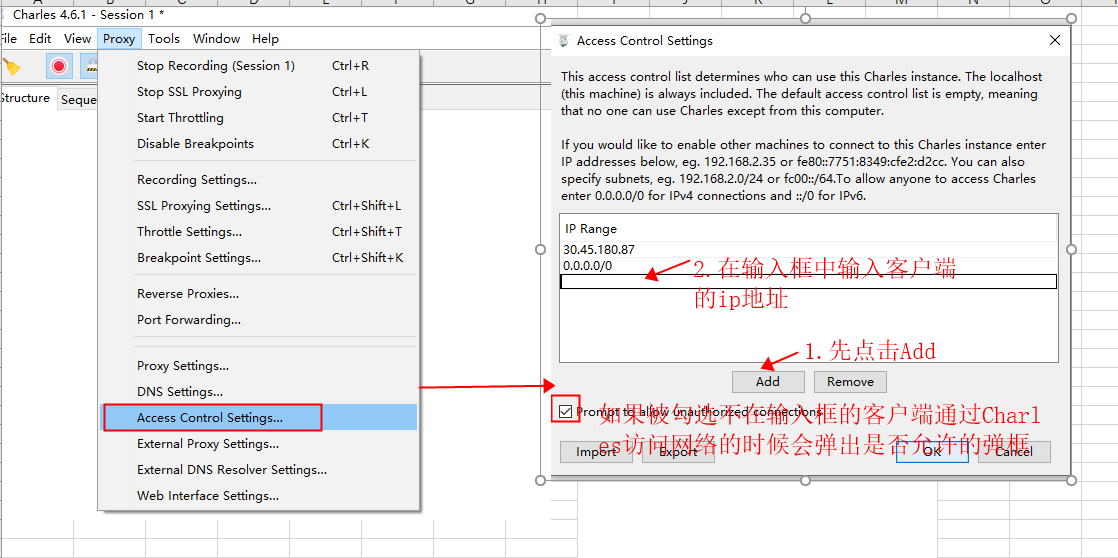This screenshot has height=558, width=1118.
Task: Click the Remove button
Action: (x=850, y=381)
